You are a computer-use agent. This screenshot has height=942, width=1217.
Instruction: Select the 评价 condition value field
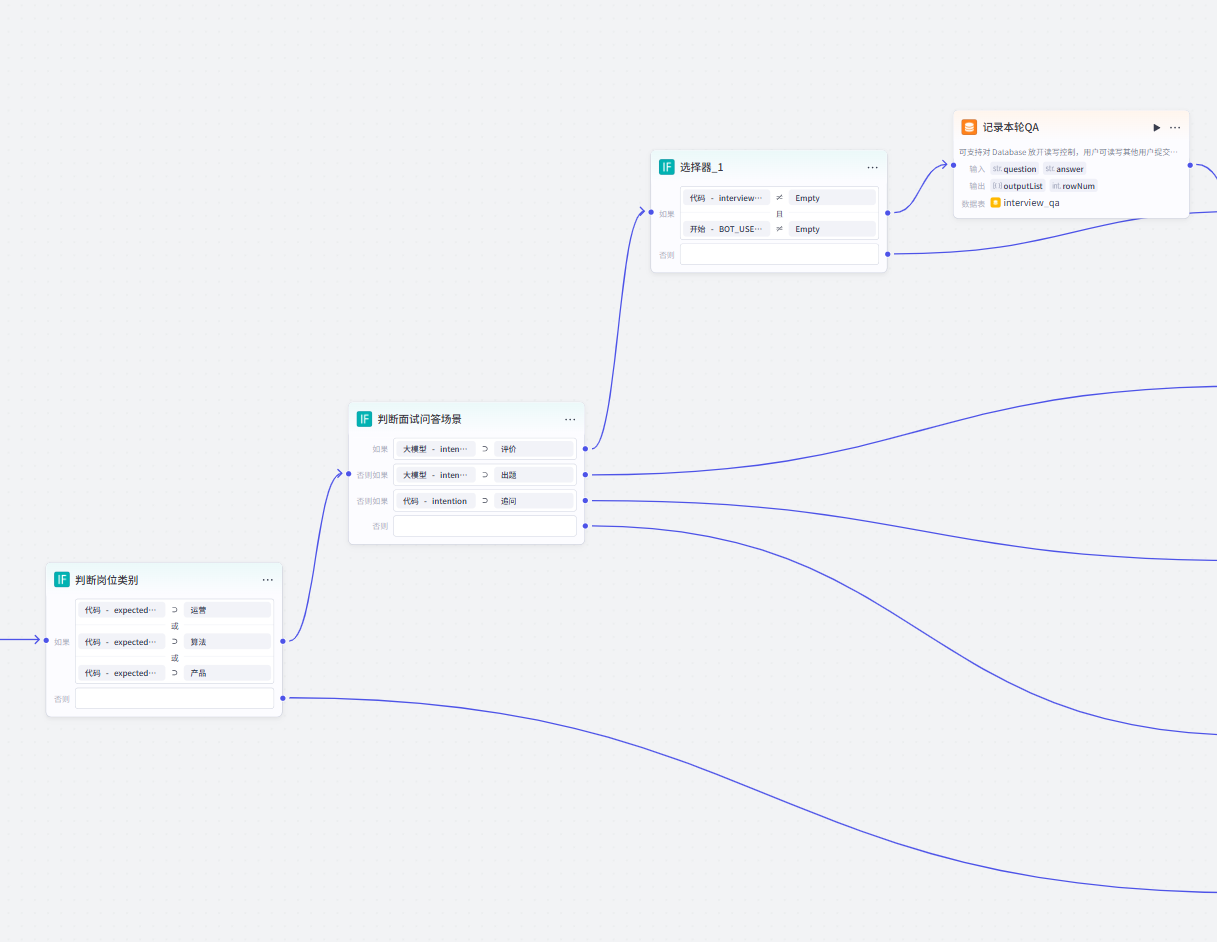533,449
